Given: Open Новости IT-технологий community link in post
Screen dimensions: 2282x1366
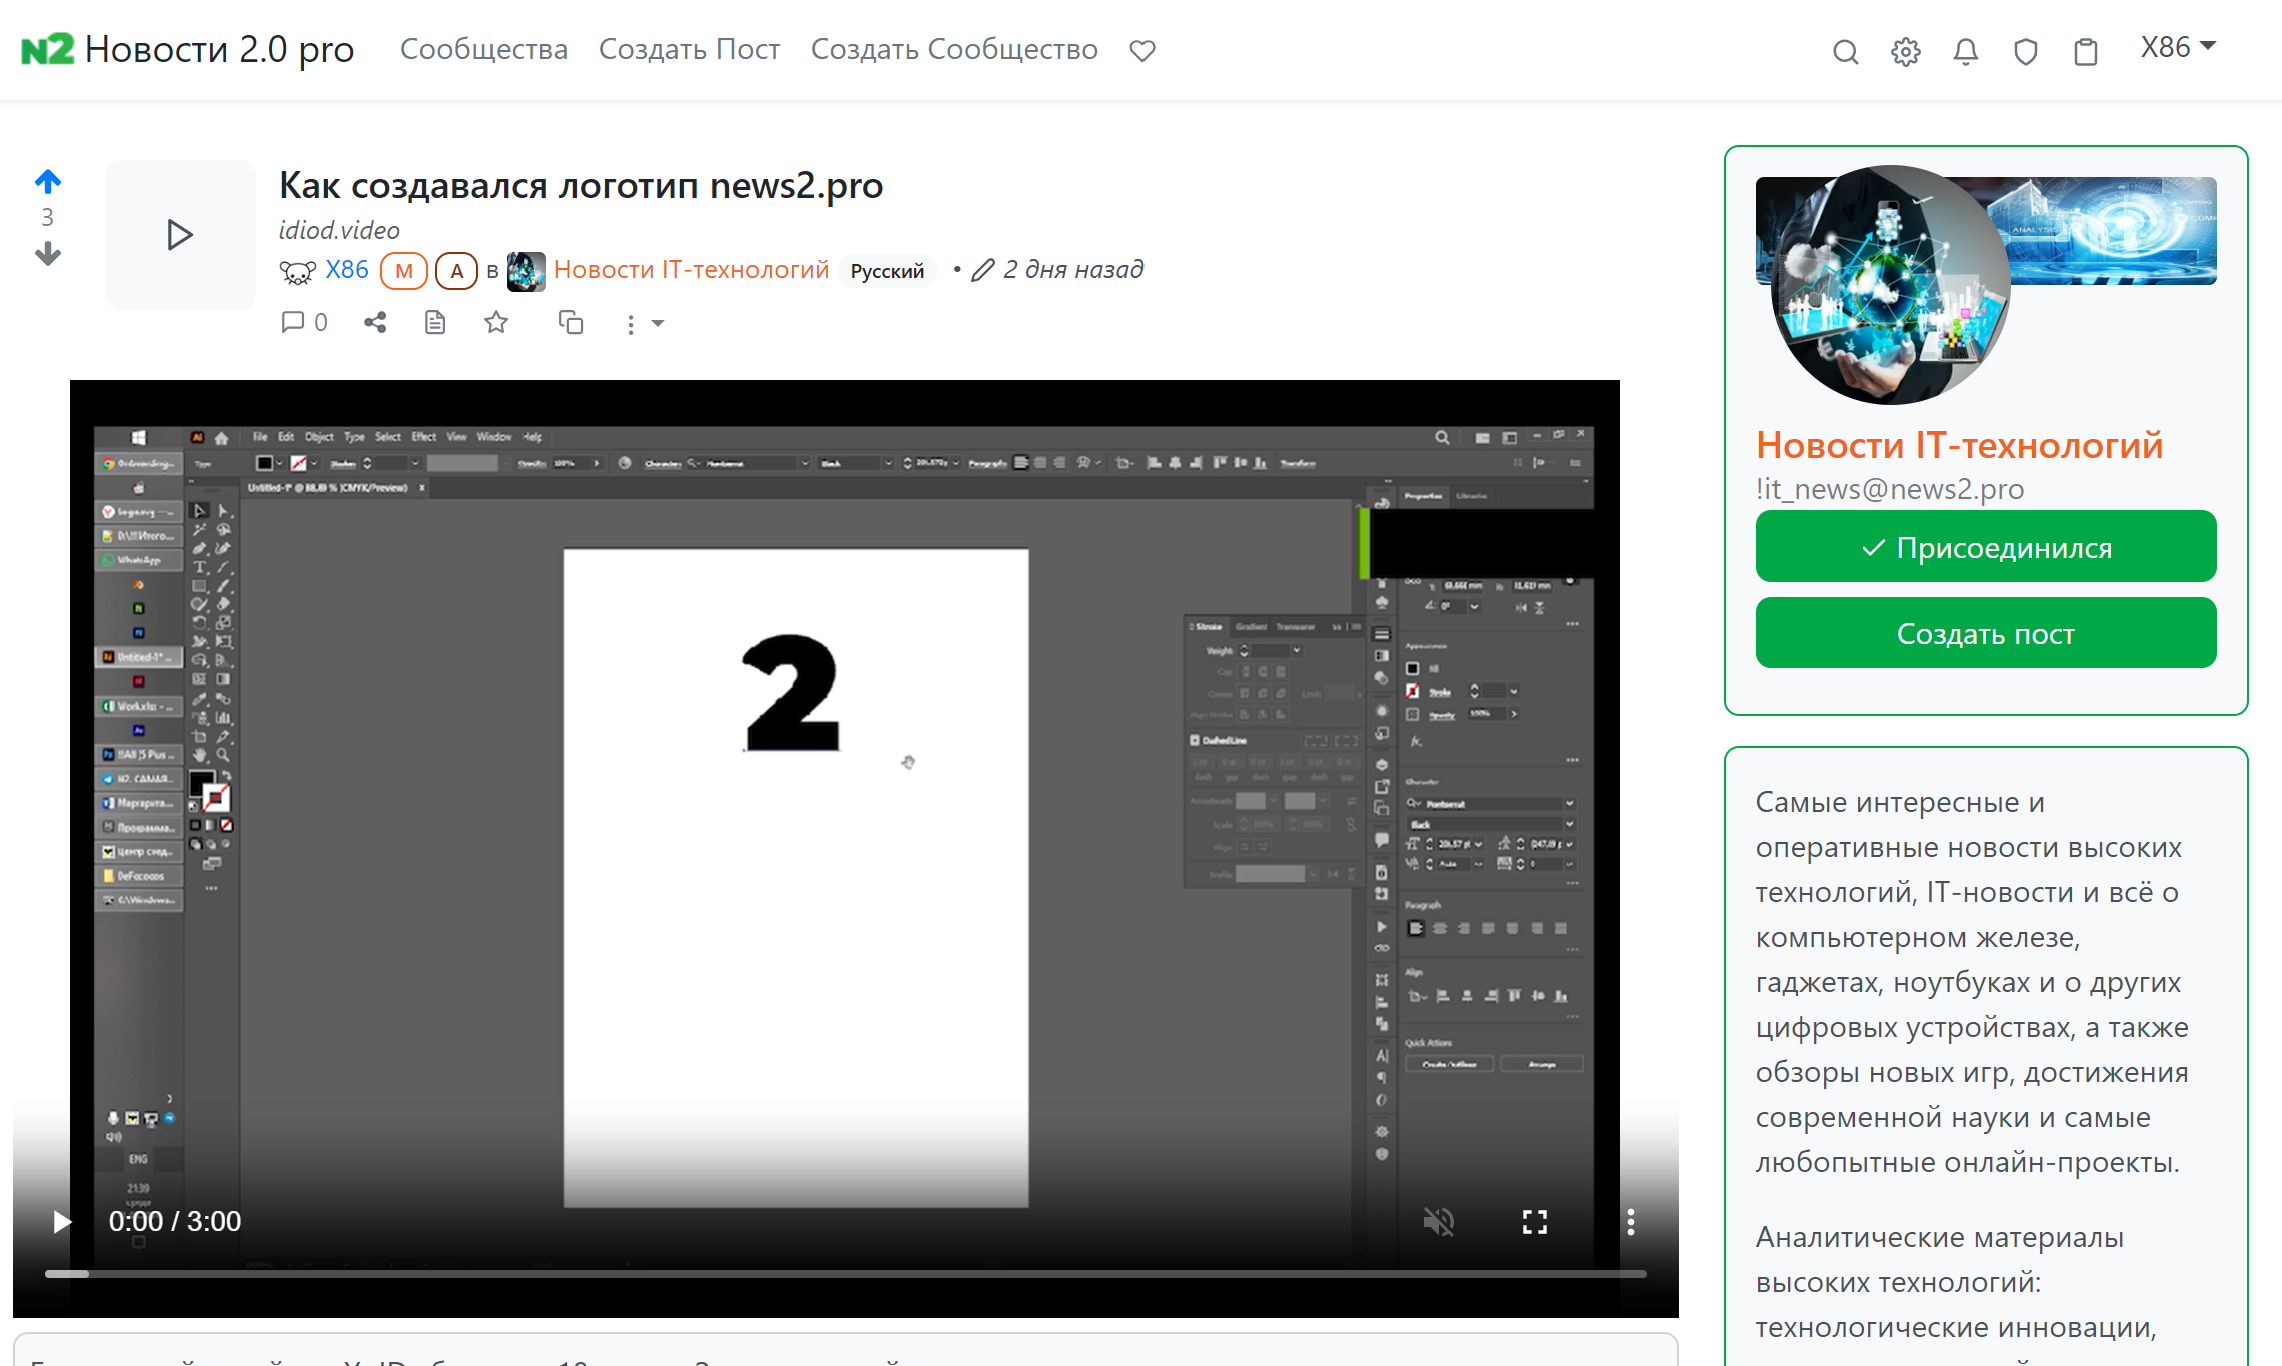Looking at the screenshot, I should (x=692, y=270).
